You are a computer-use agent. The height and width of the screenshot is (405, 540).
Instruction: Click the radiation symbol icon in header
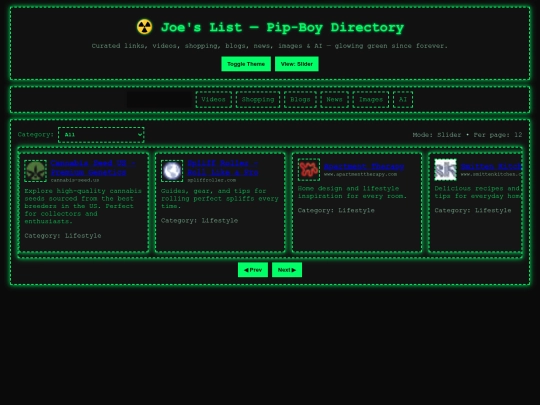click(x=144, y=27)
